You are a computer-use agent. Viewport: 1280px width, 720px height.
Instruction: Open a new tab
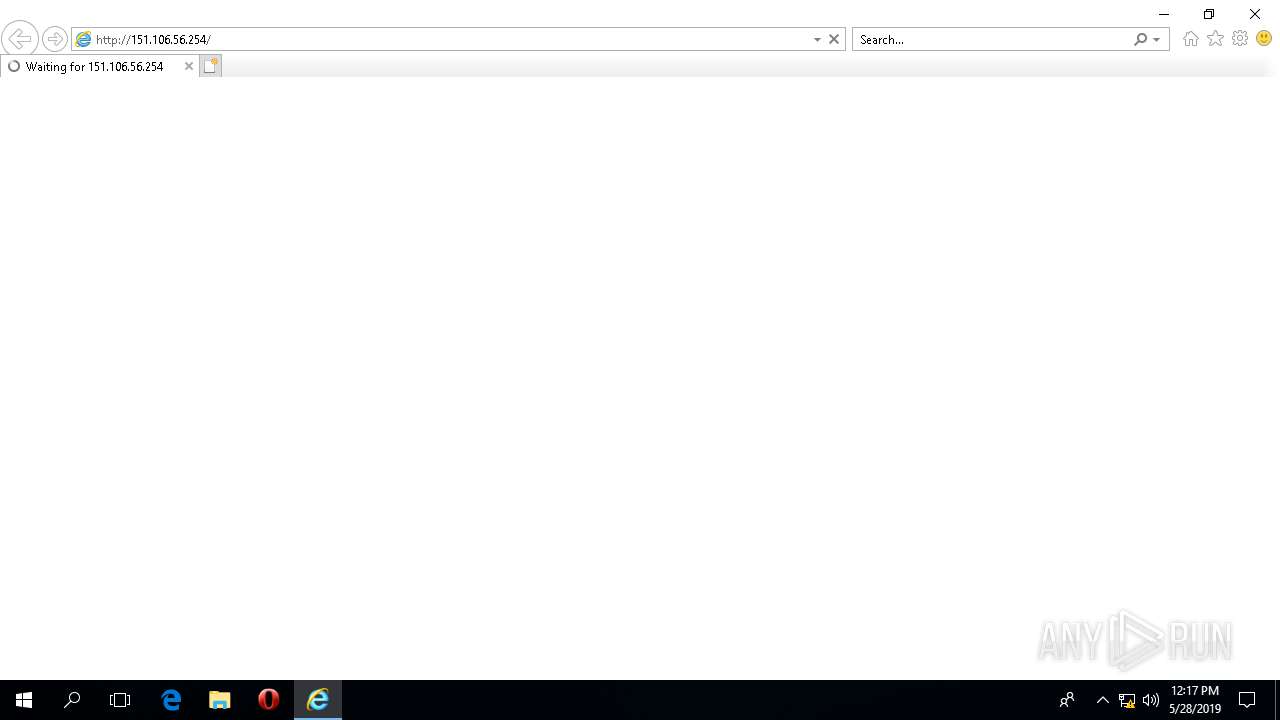click(210, 66)
